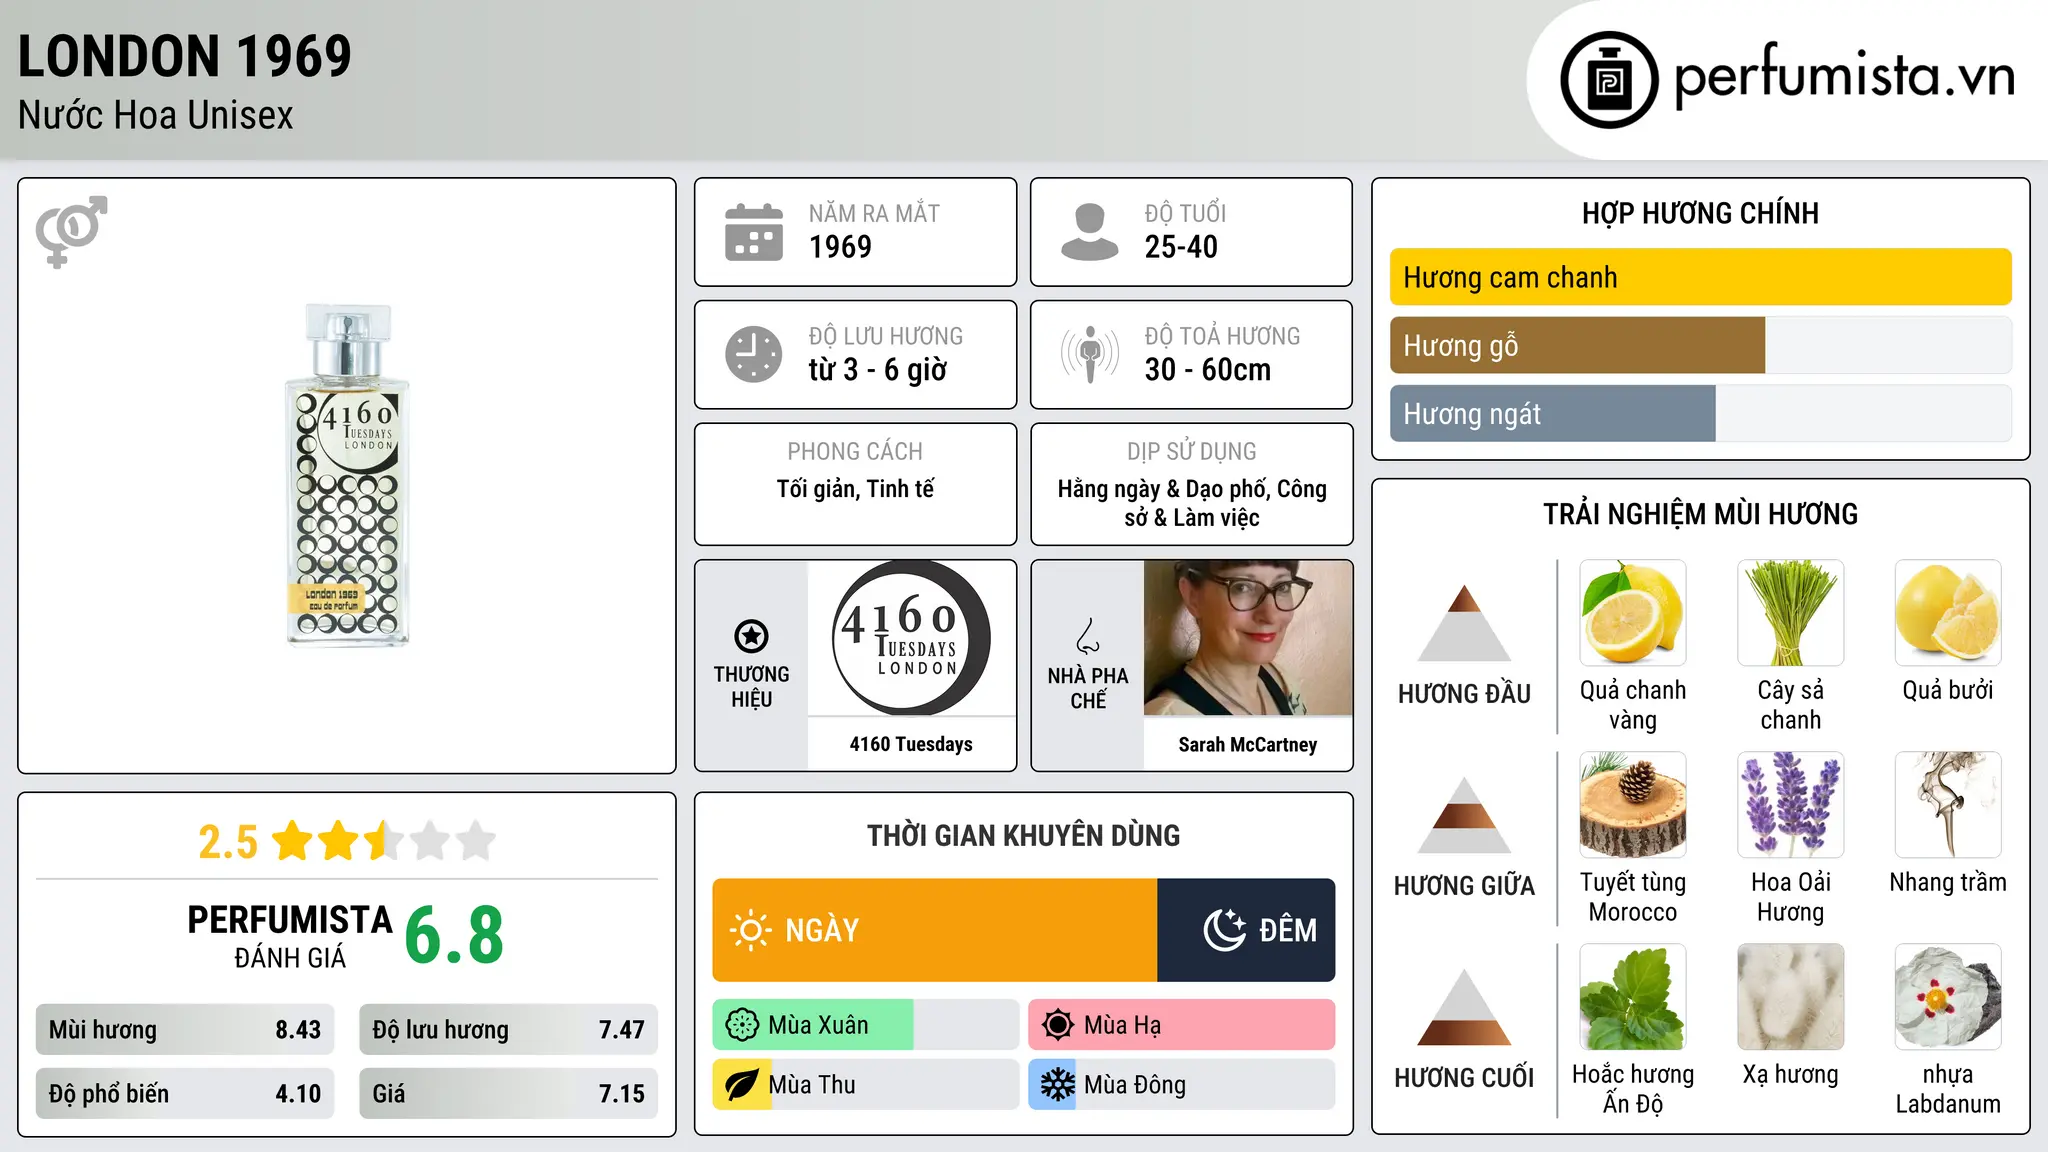Screen dimensions: 2048x1152
Task: Select the Hoắc hương Ấn Độ note image
Action: click(1633, 996)
